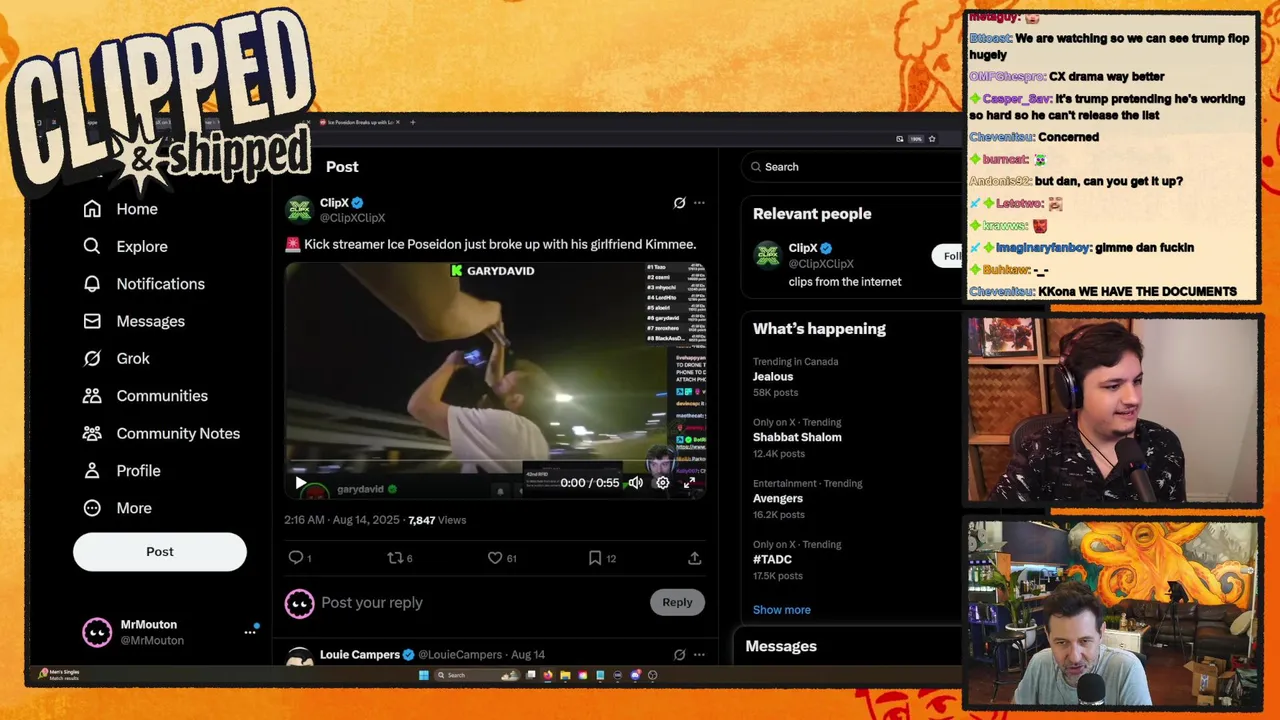Click Show more under What's happening
Viewport: 1280px width, 720px height.
click(782, 610)
